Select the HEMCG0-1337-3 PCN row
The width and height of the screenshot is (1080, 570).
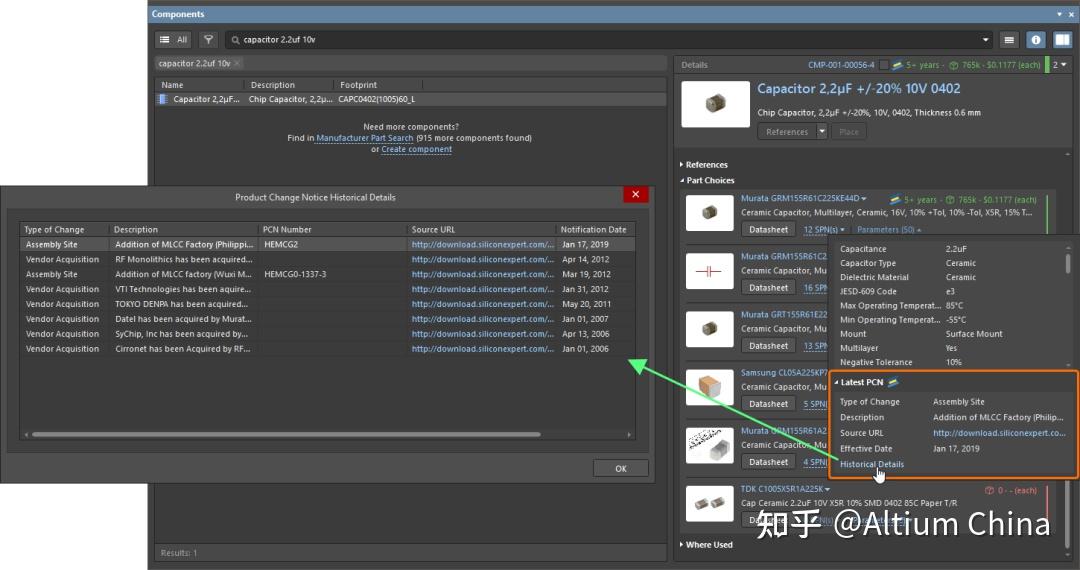click(327, 274)
